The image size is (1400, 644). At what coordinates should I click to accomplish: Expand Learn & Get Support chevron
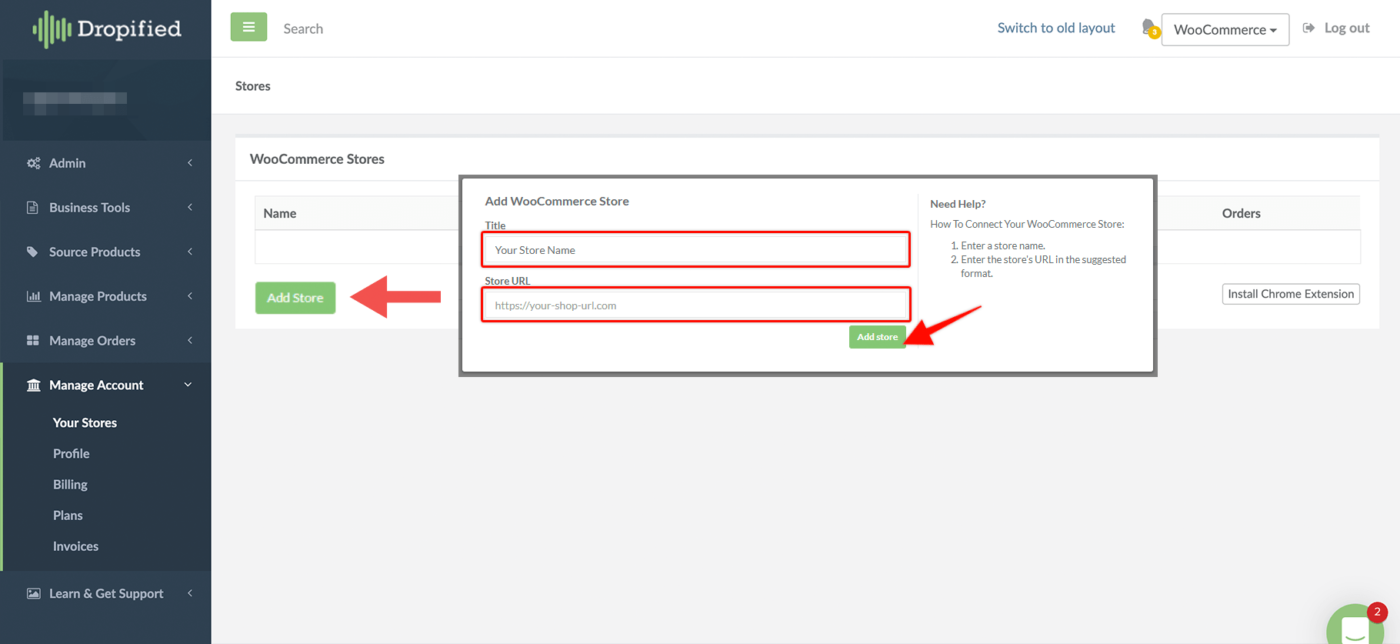coord(189,593)
